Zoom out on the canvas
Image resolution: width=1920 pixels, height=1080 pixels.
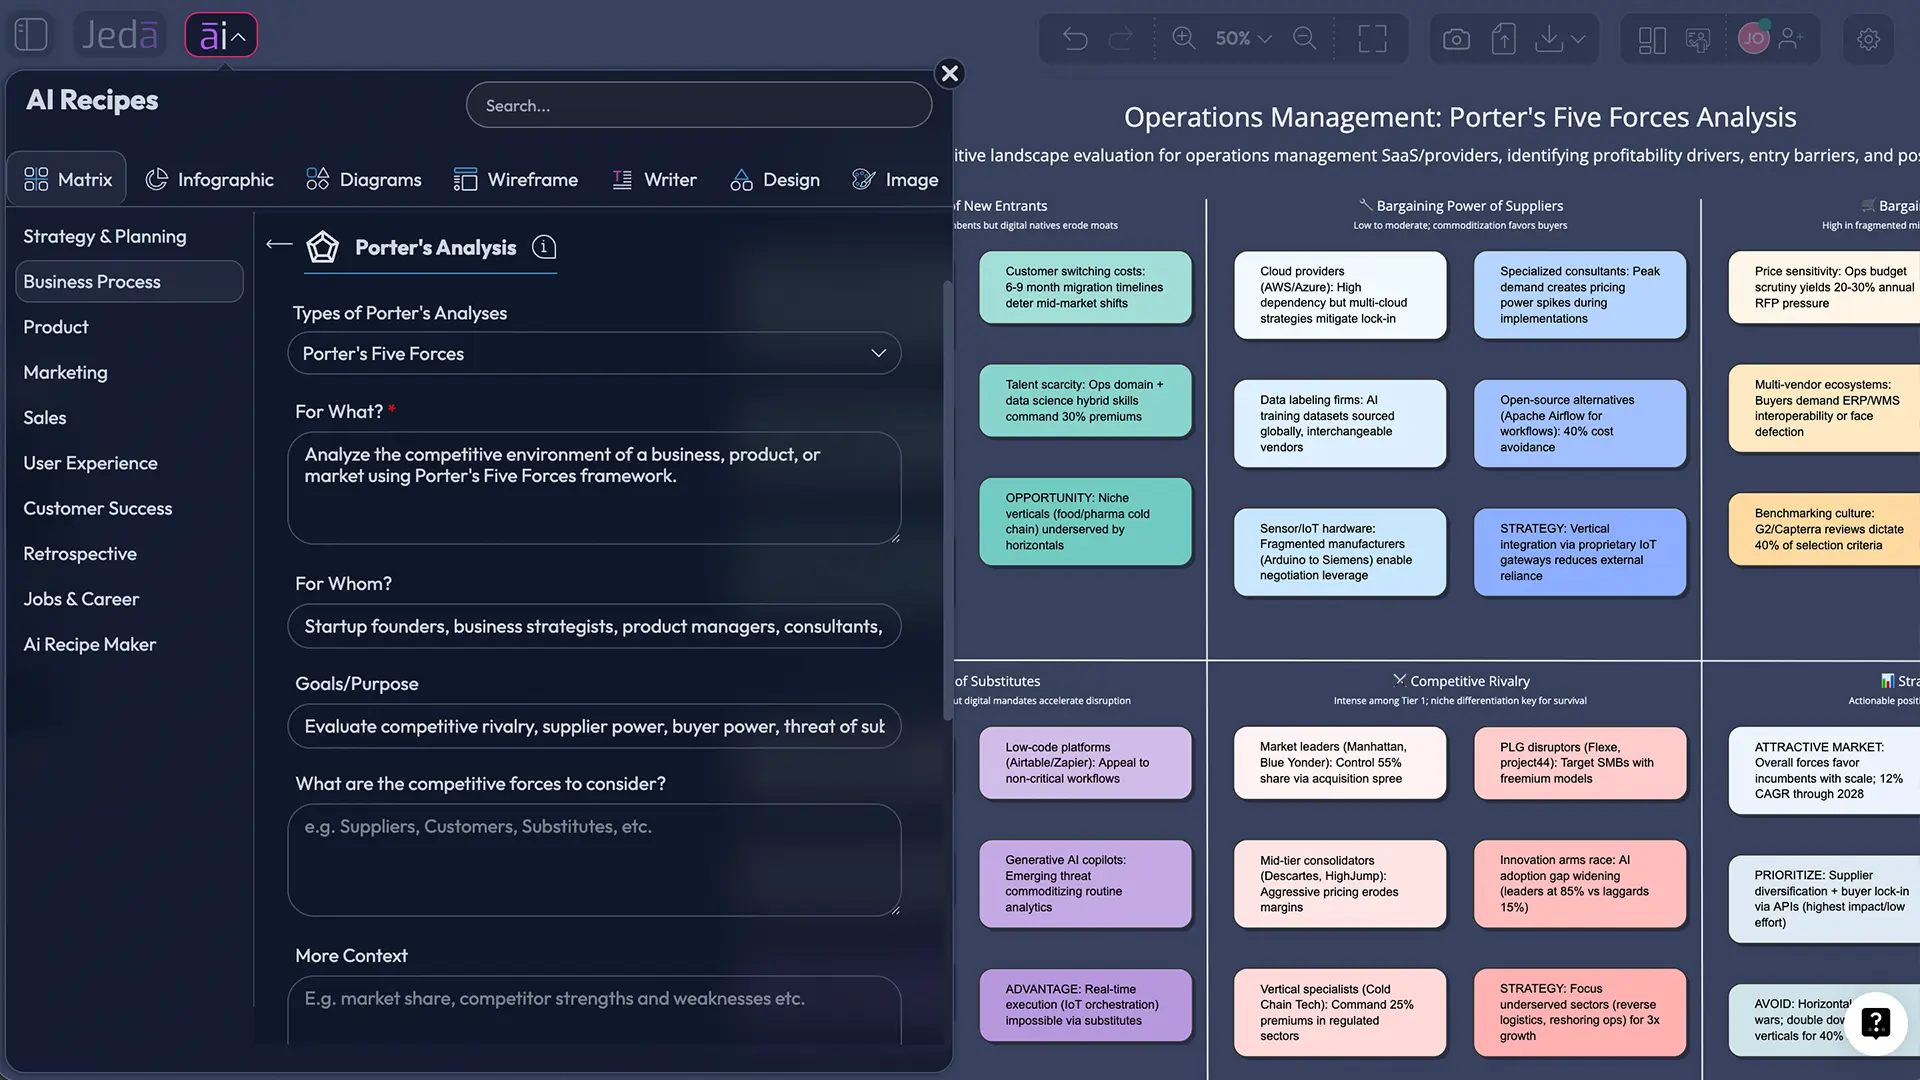point(1305,38)
